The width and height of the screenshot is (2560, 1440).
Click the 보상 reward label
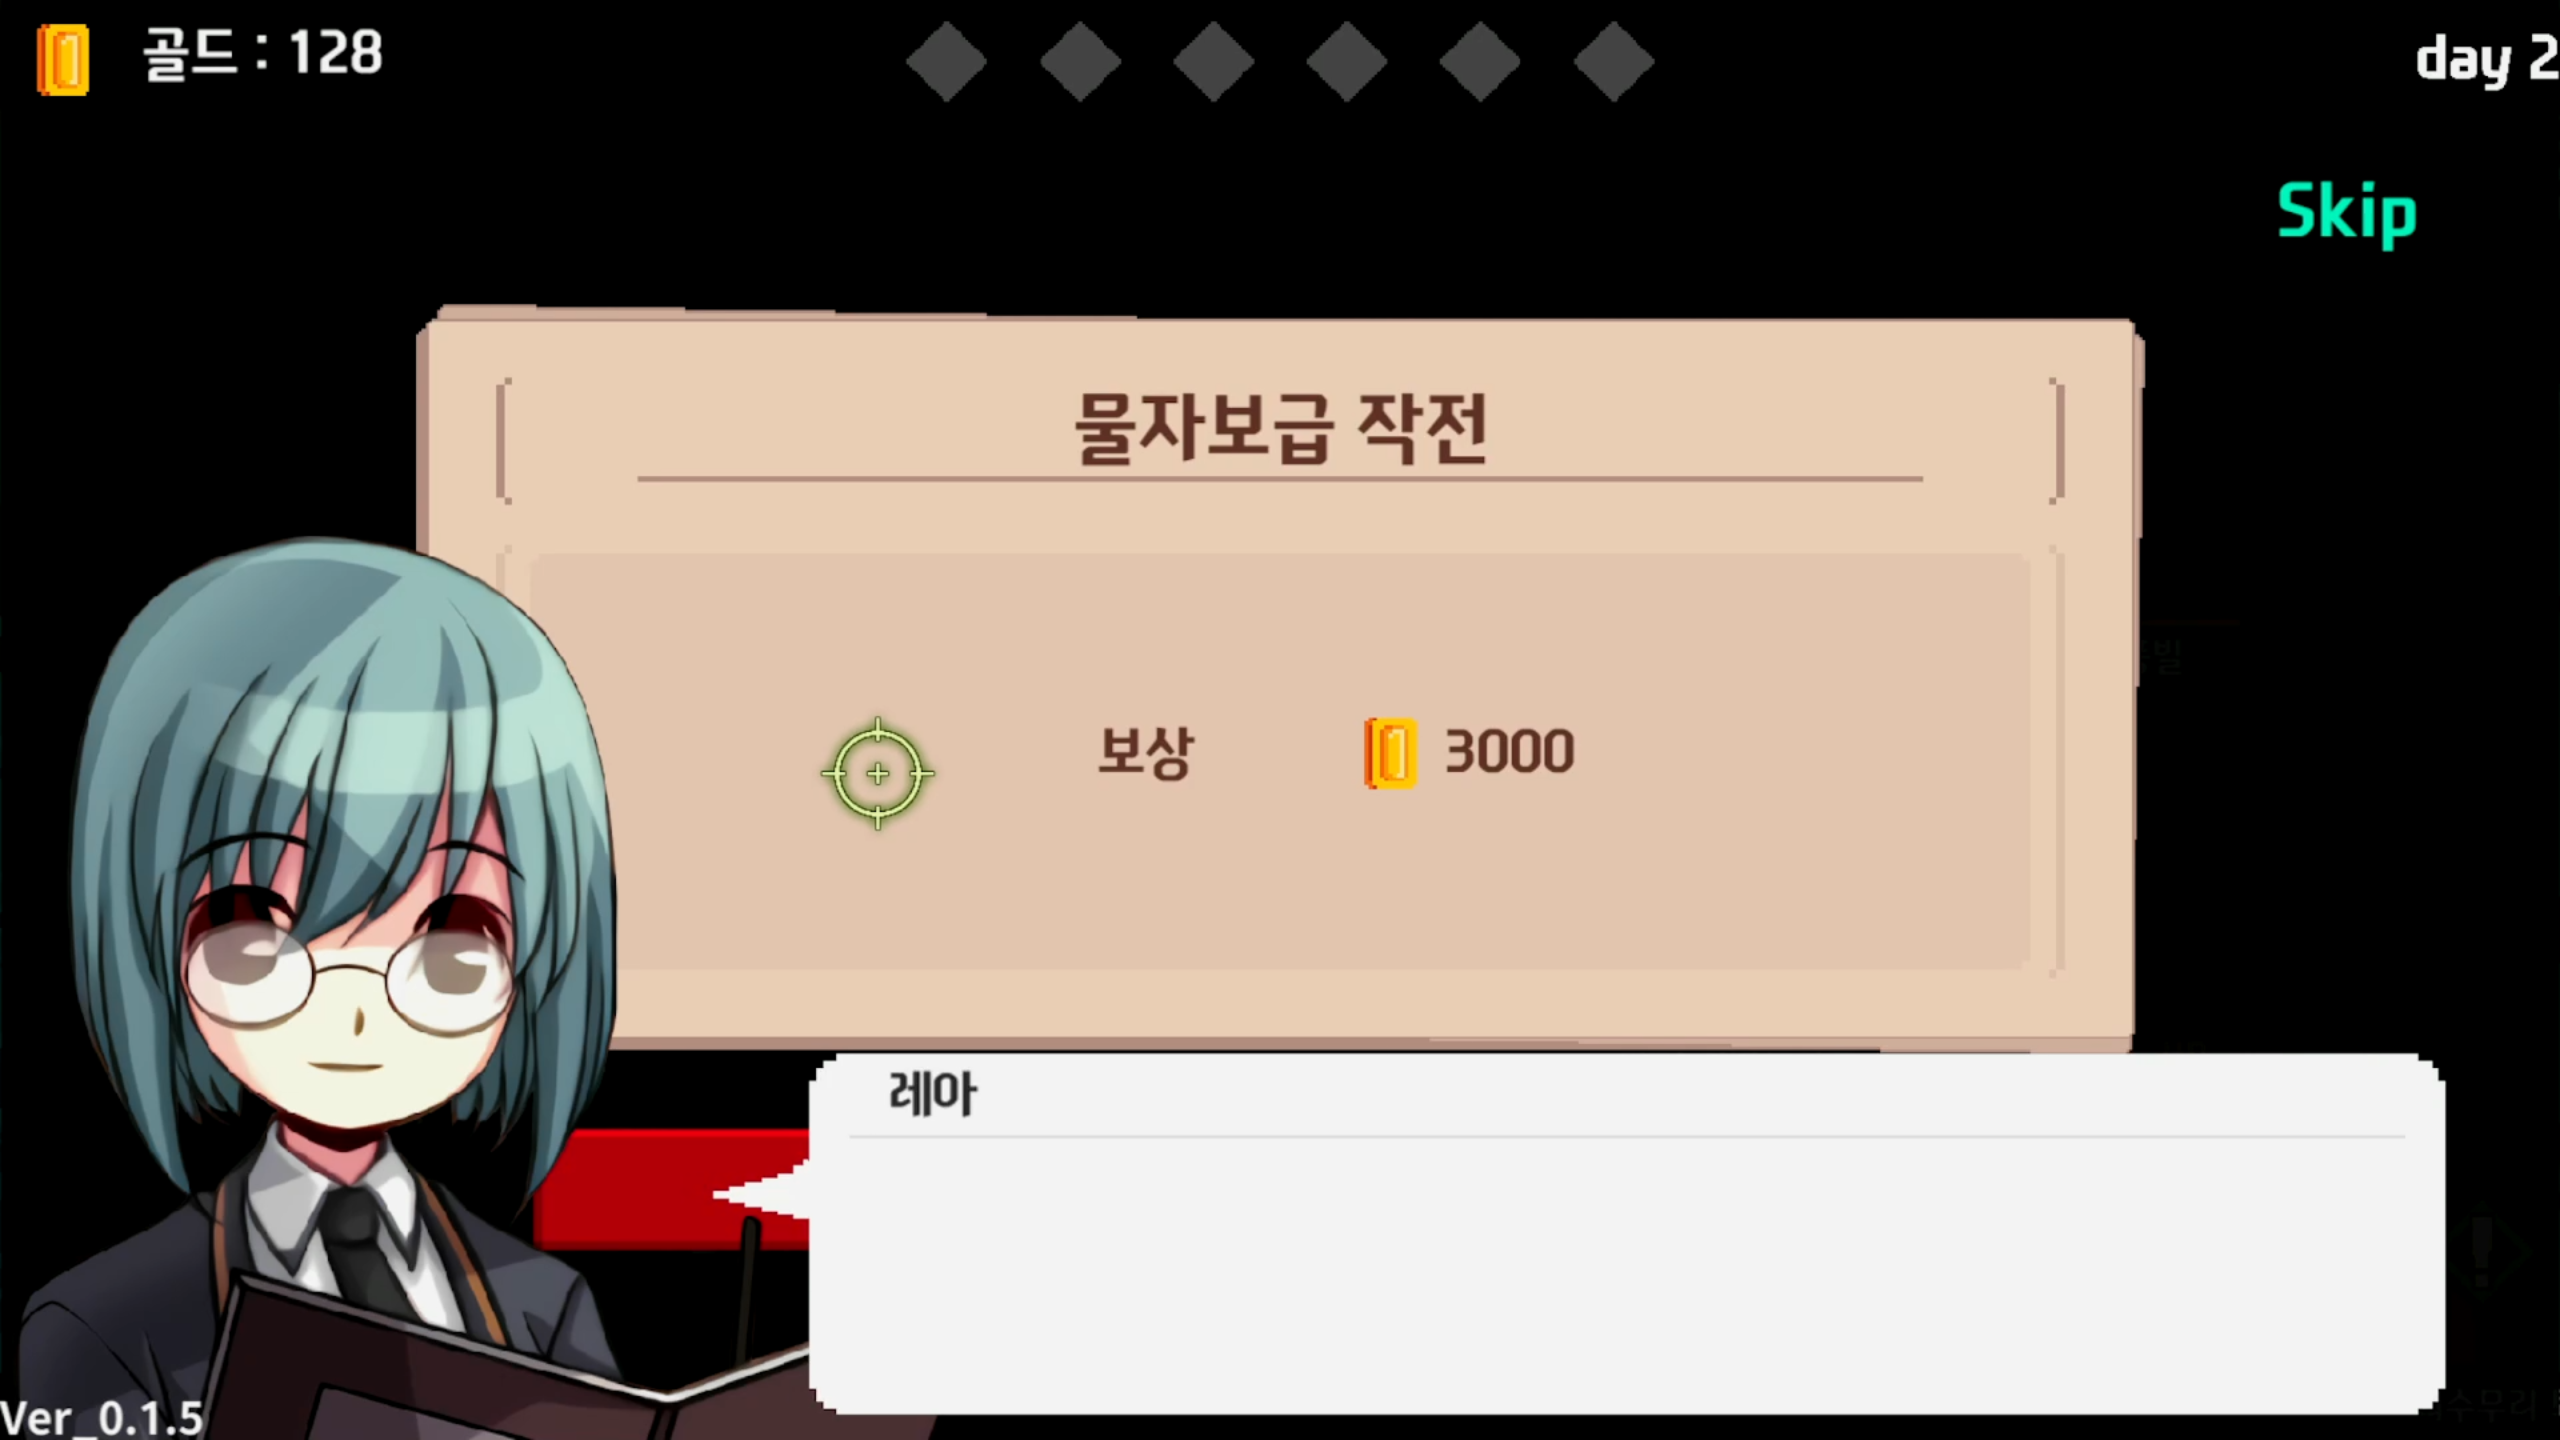point(1145,752)
